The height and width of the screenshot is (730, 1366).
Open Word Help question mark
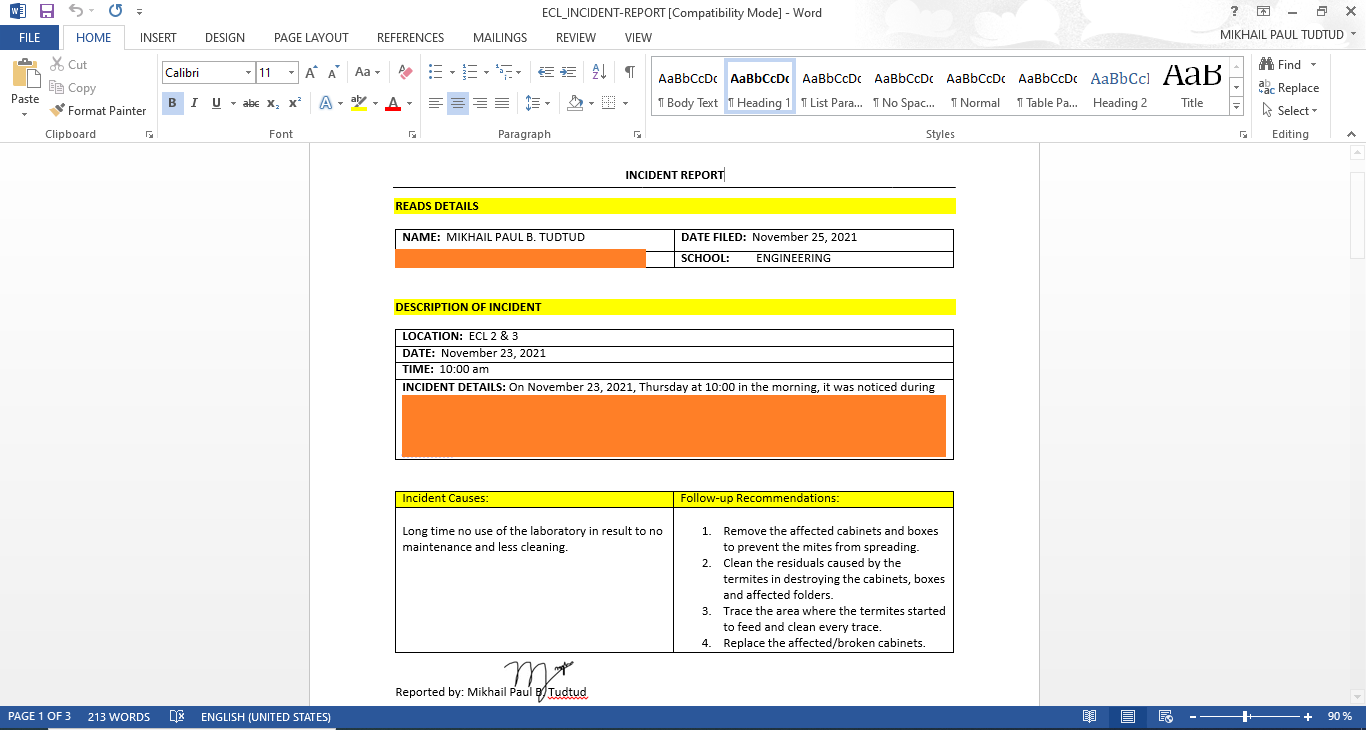click(x=1235, y=12)
